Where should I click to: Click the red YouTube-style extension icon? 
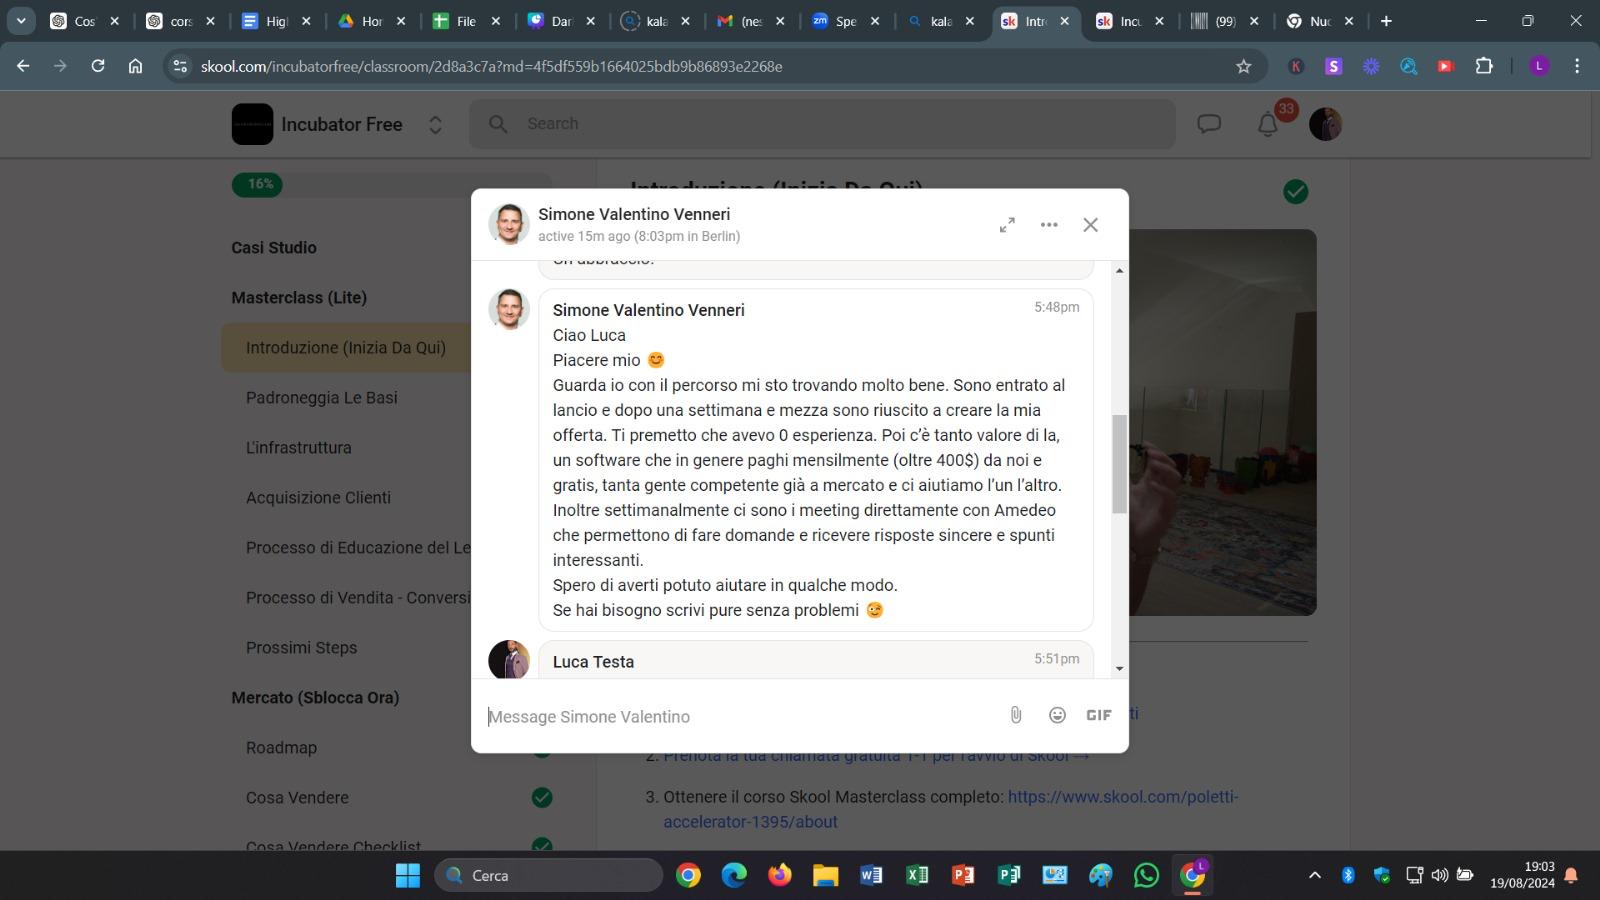[1445, 66]
